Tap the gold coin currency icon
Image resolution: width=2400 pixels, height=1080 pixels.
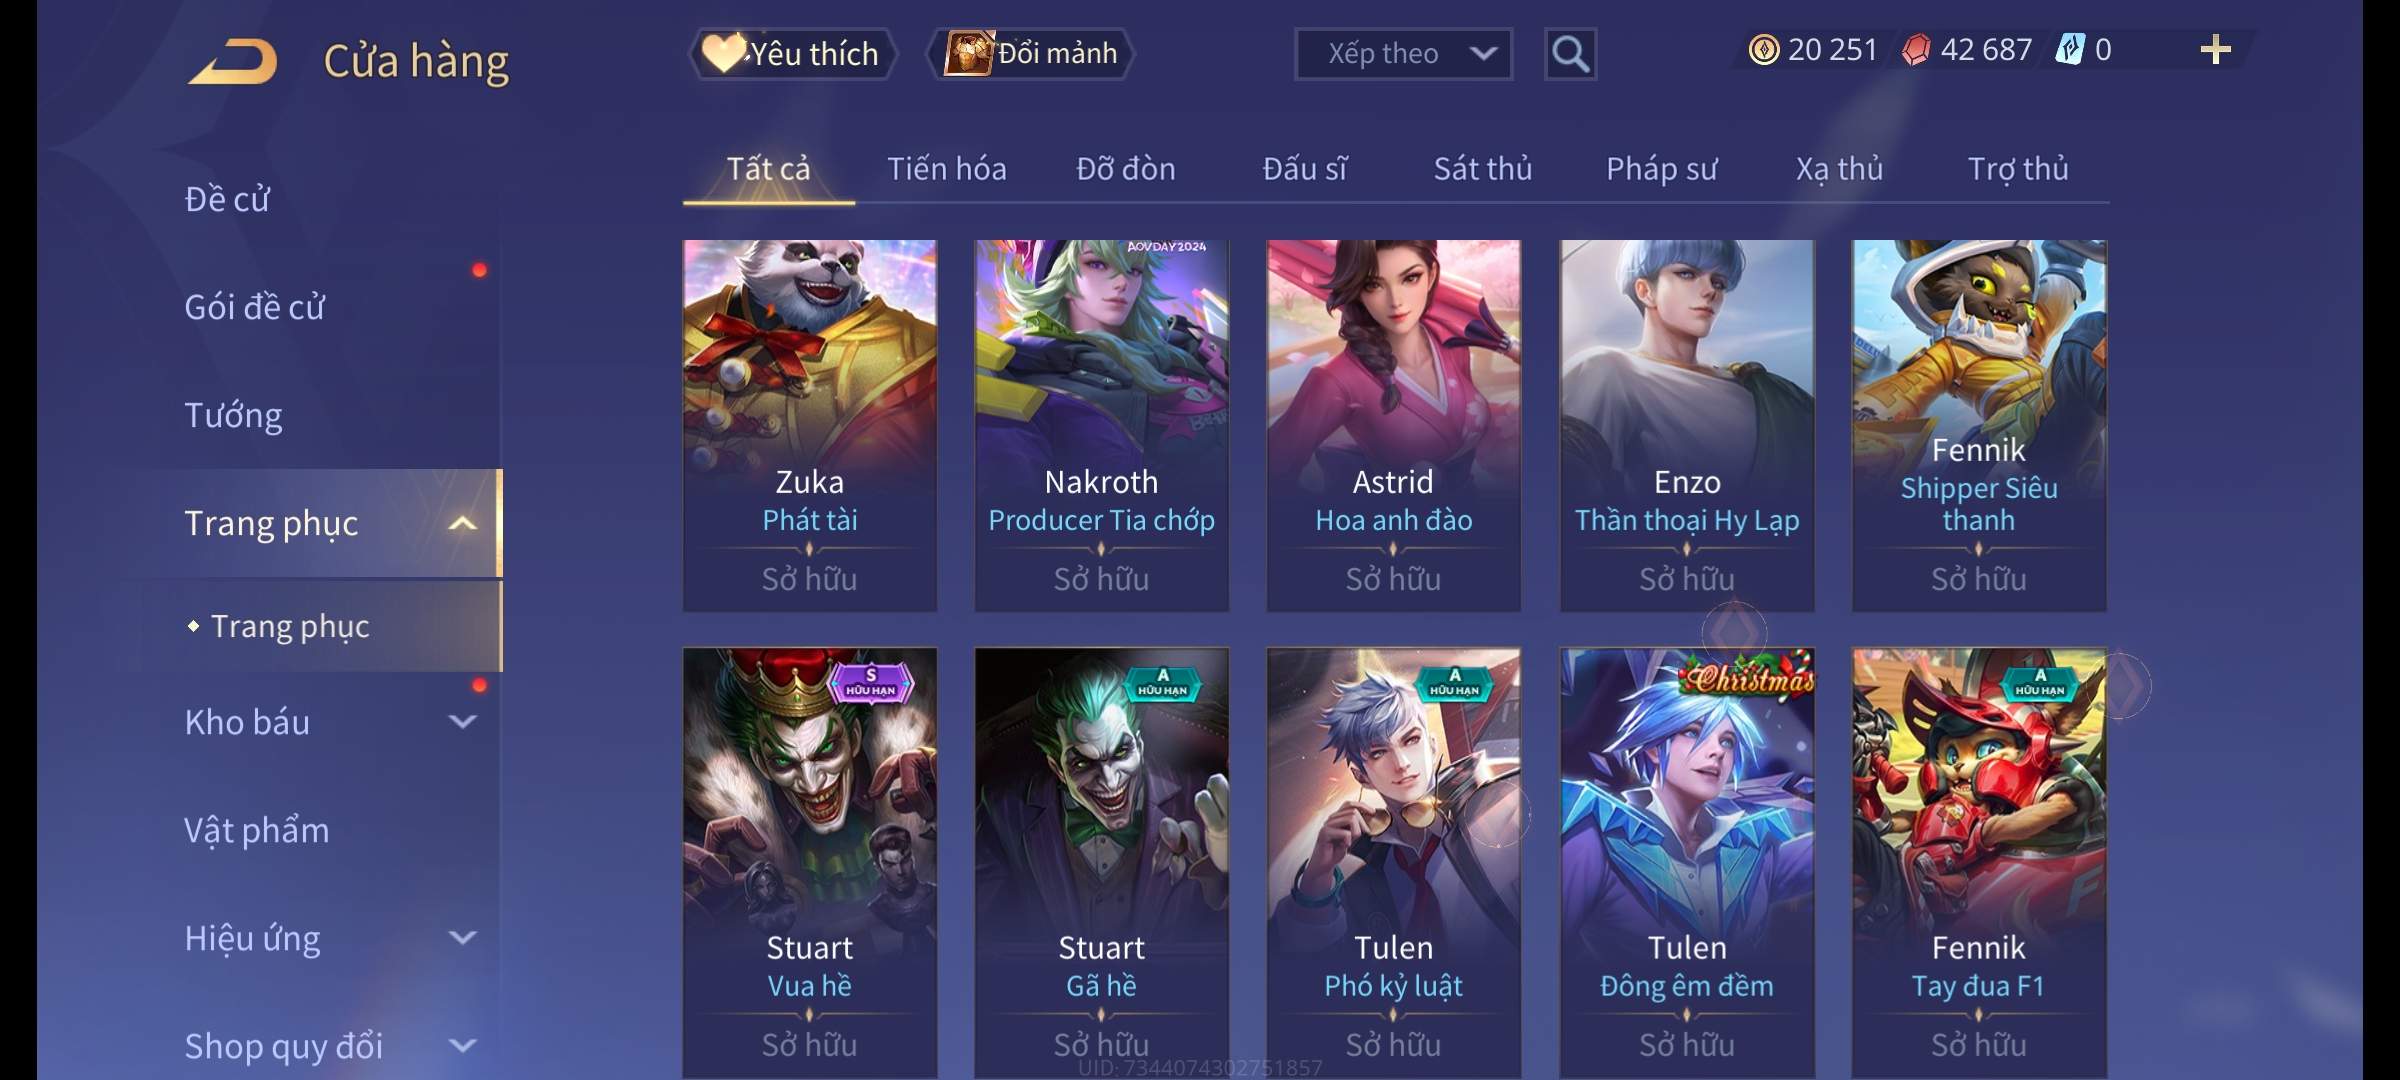[1764, 50]
